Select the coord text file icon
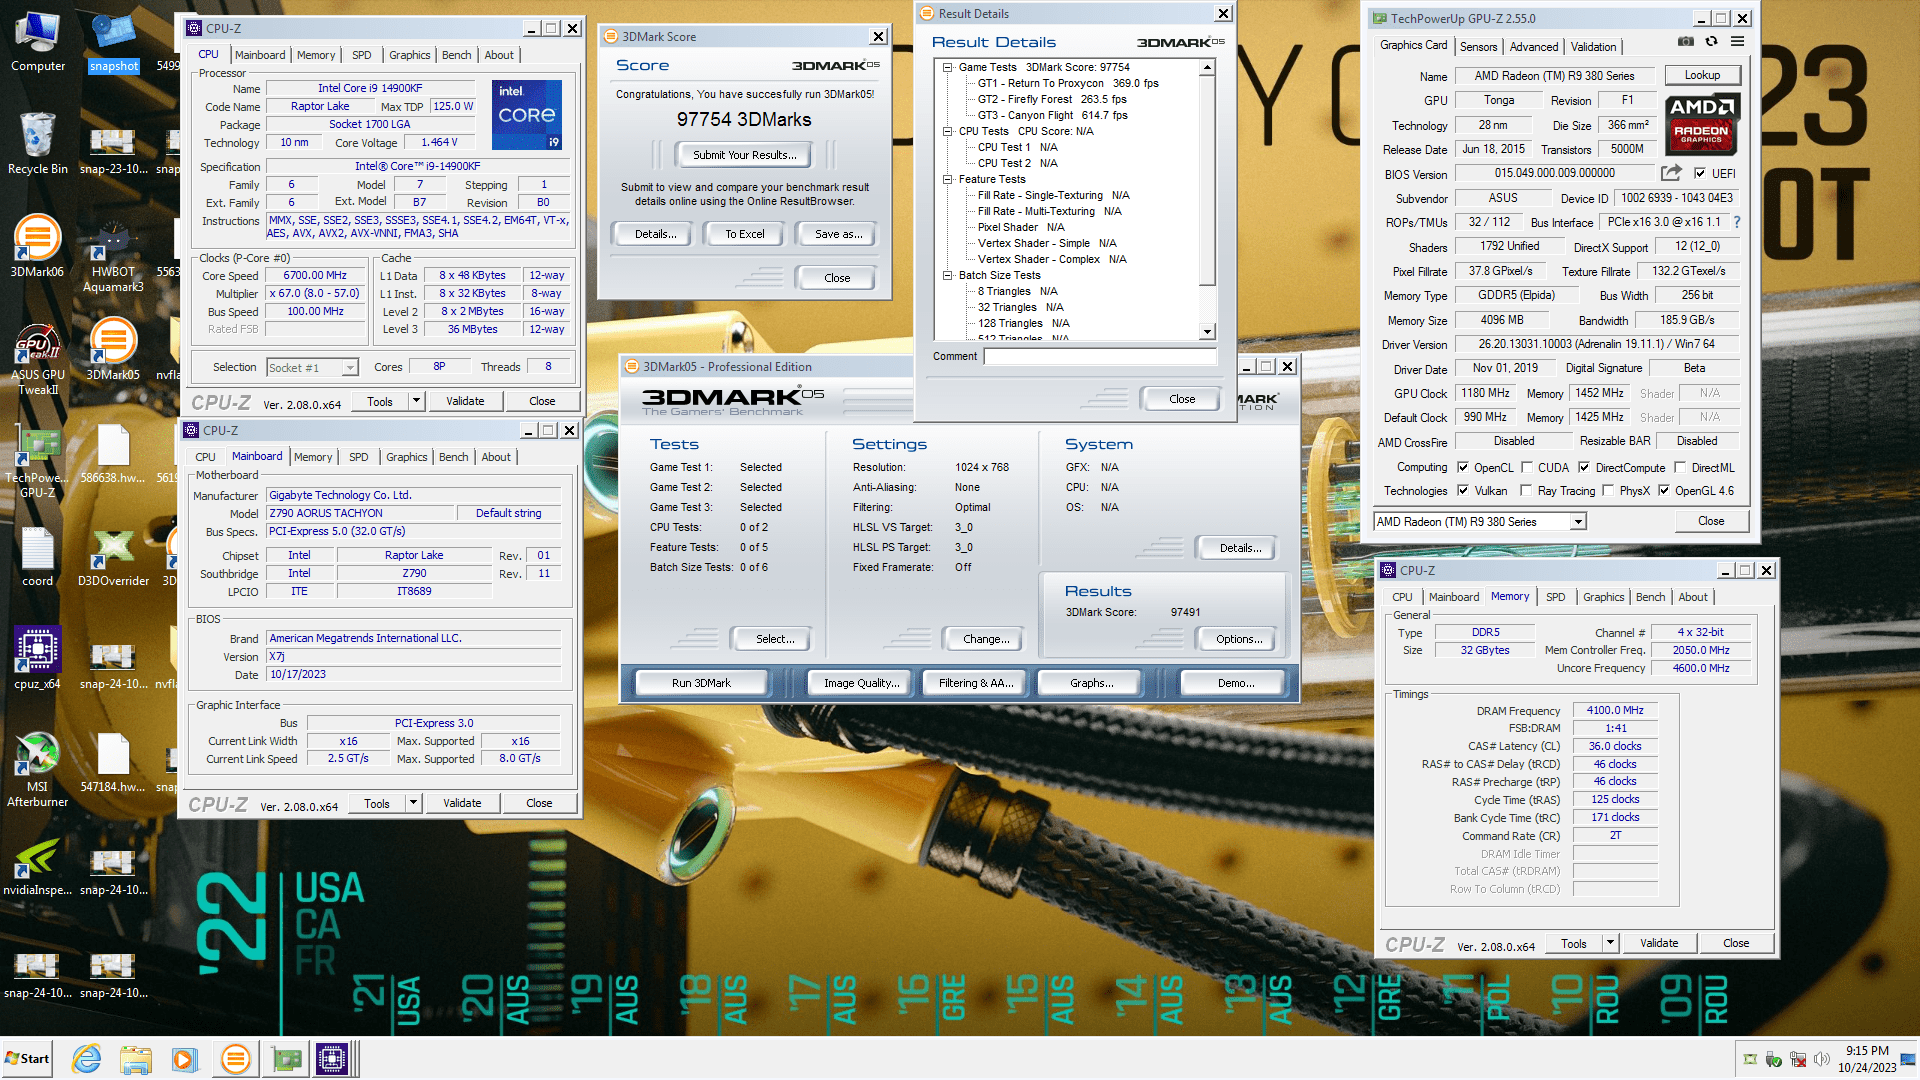1920x1080 pixels. pos(37,555)
